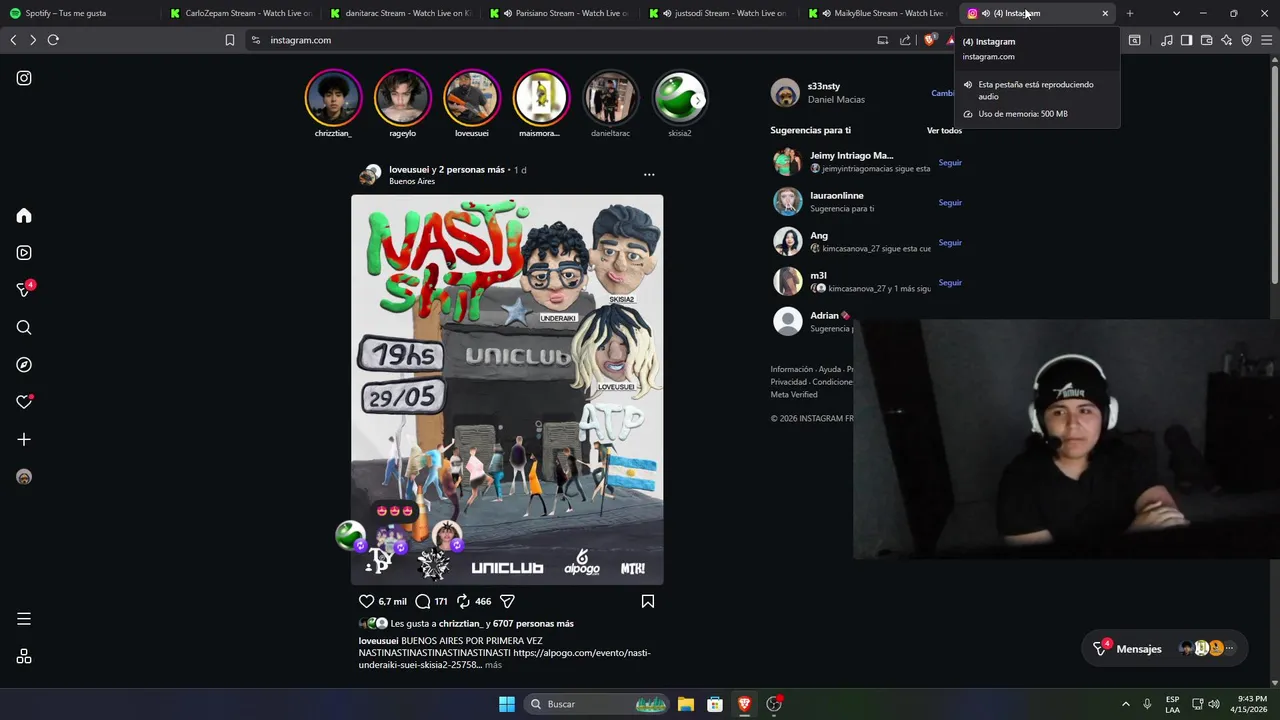Image resolution: width=1280 pixels, height=720 pixels.
Task: Open a new browser tab with plus
Action: click(x=1130, y=13)
